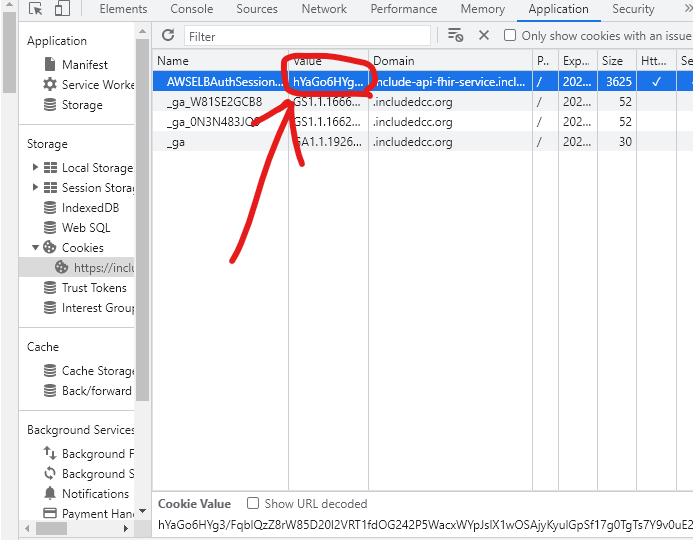The height and width of the screenshot is (540, 693).
Task: Open Interest Groups entry
Action: 89,308
